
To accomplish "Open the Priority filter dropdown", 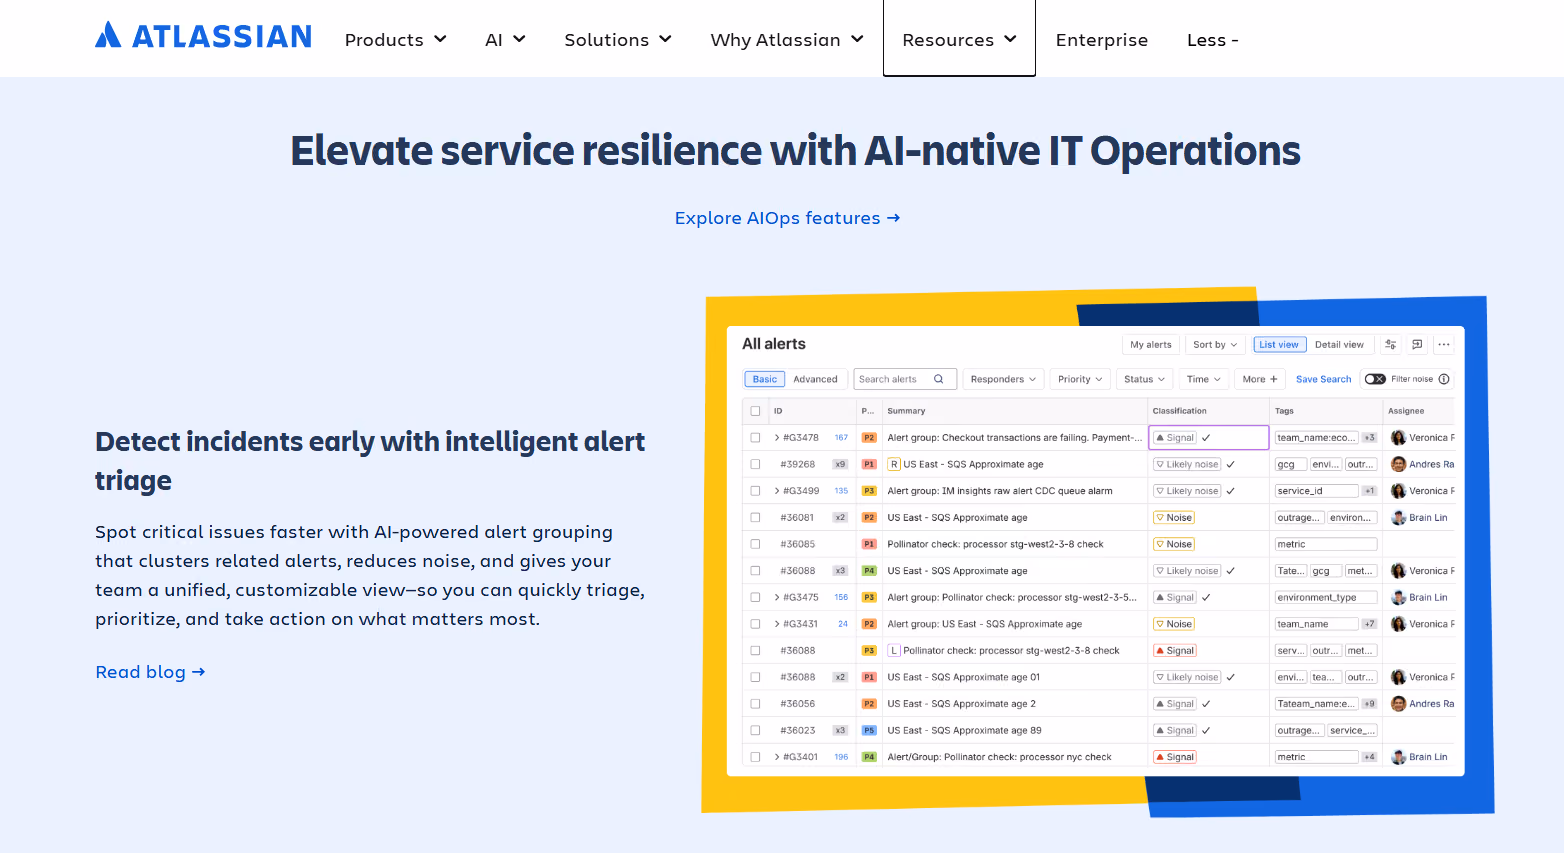I will 1080,379.
